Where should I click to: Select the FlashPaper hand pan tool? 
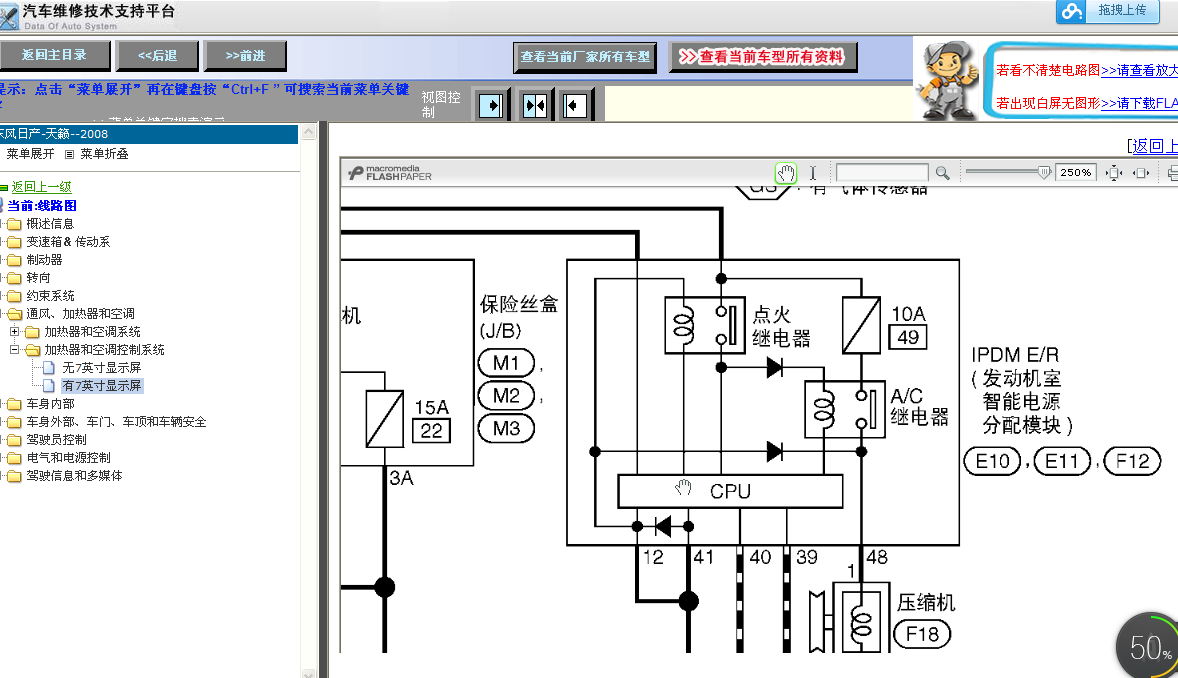click(786, 173)
